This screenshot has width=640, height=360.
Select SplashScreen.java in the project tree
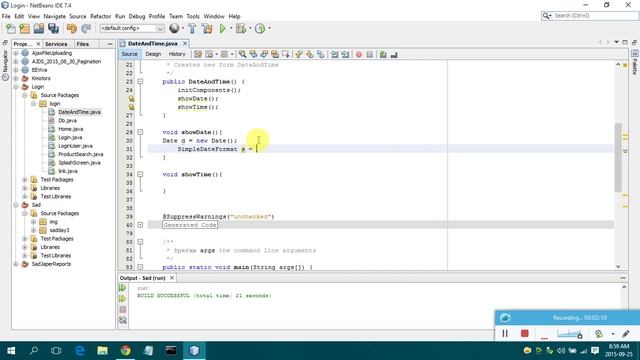[x=79, y=163]
